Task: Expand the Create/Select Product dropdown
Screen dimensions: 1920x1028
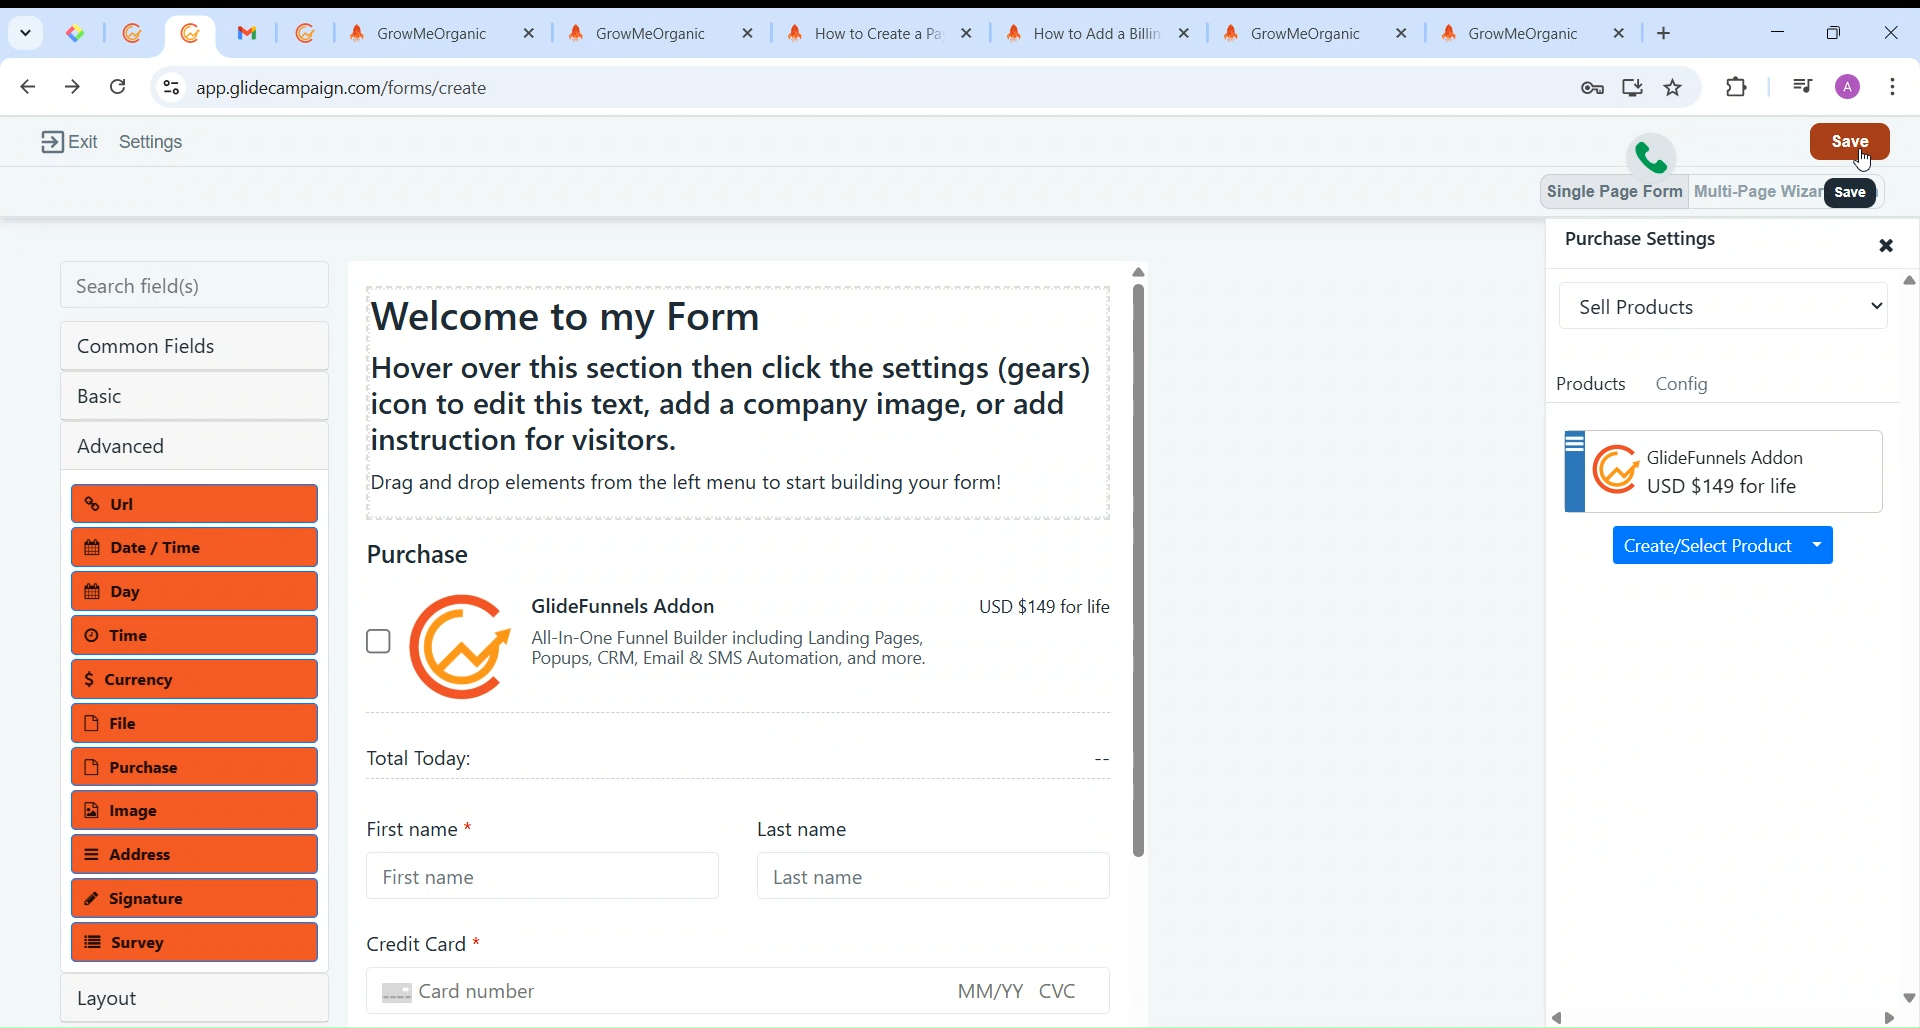Action: [x=1818, y=546]
